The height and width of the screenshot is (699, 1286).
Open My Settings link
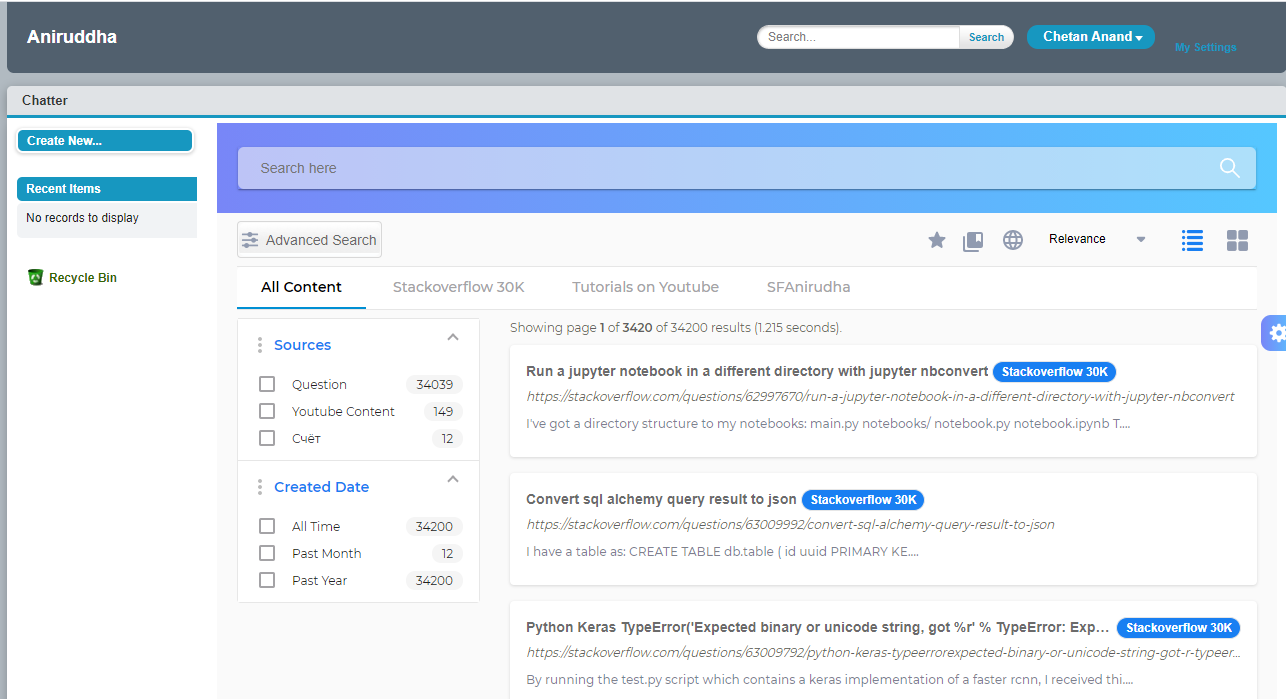pyautogui.click(x=1205, y=47)
